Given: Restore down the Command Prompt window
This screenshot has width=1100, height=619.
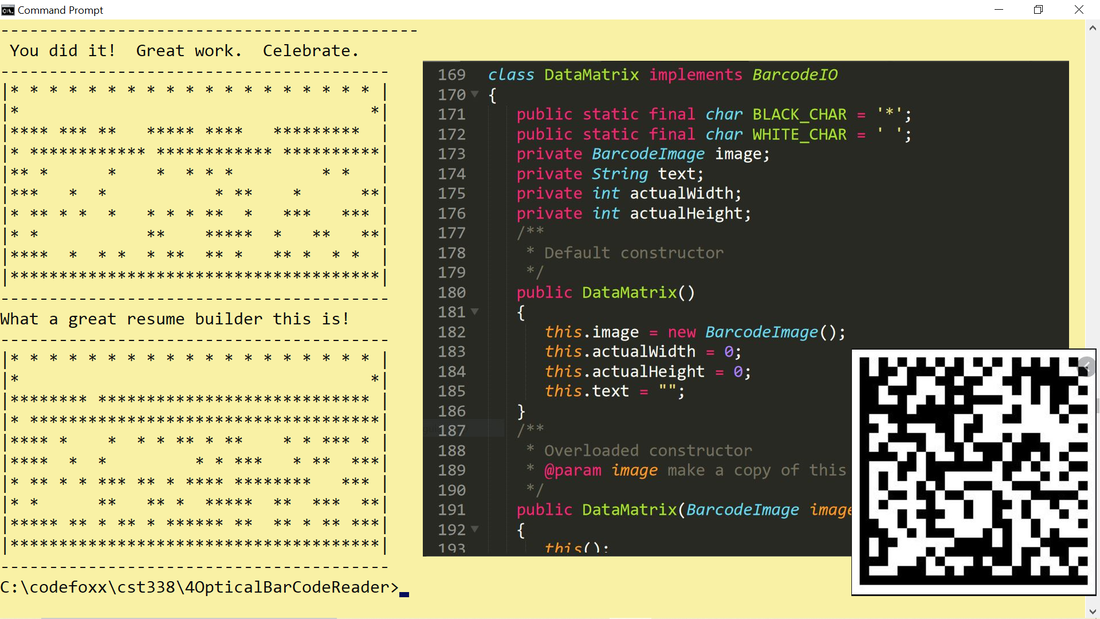Looking at the screenshot, I should click(x=1039, y=10).
